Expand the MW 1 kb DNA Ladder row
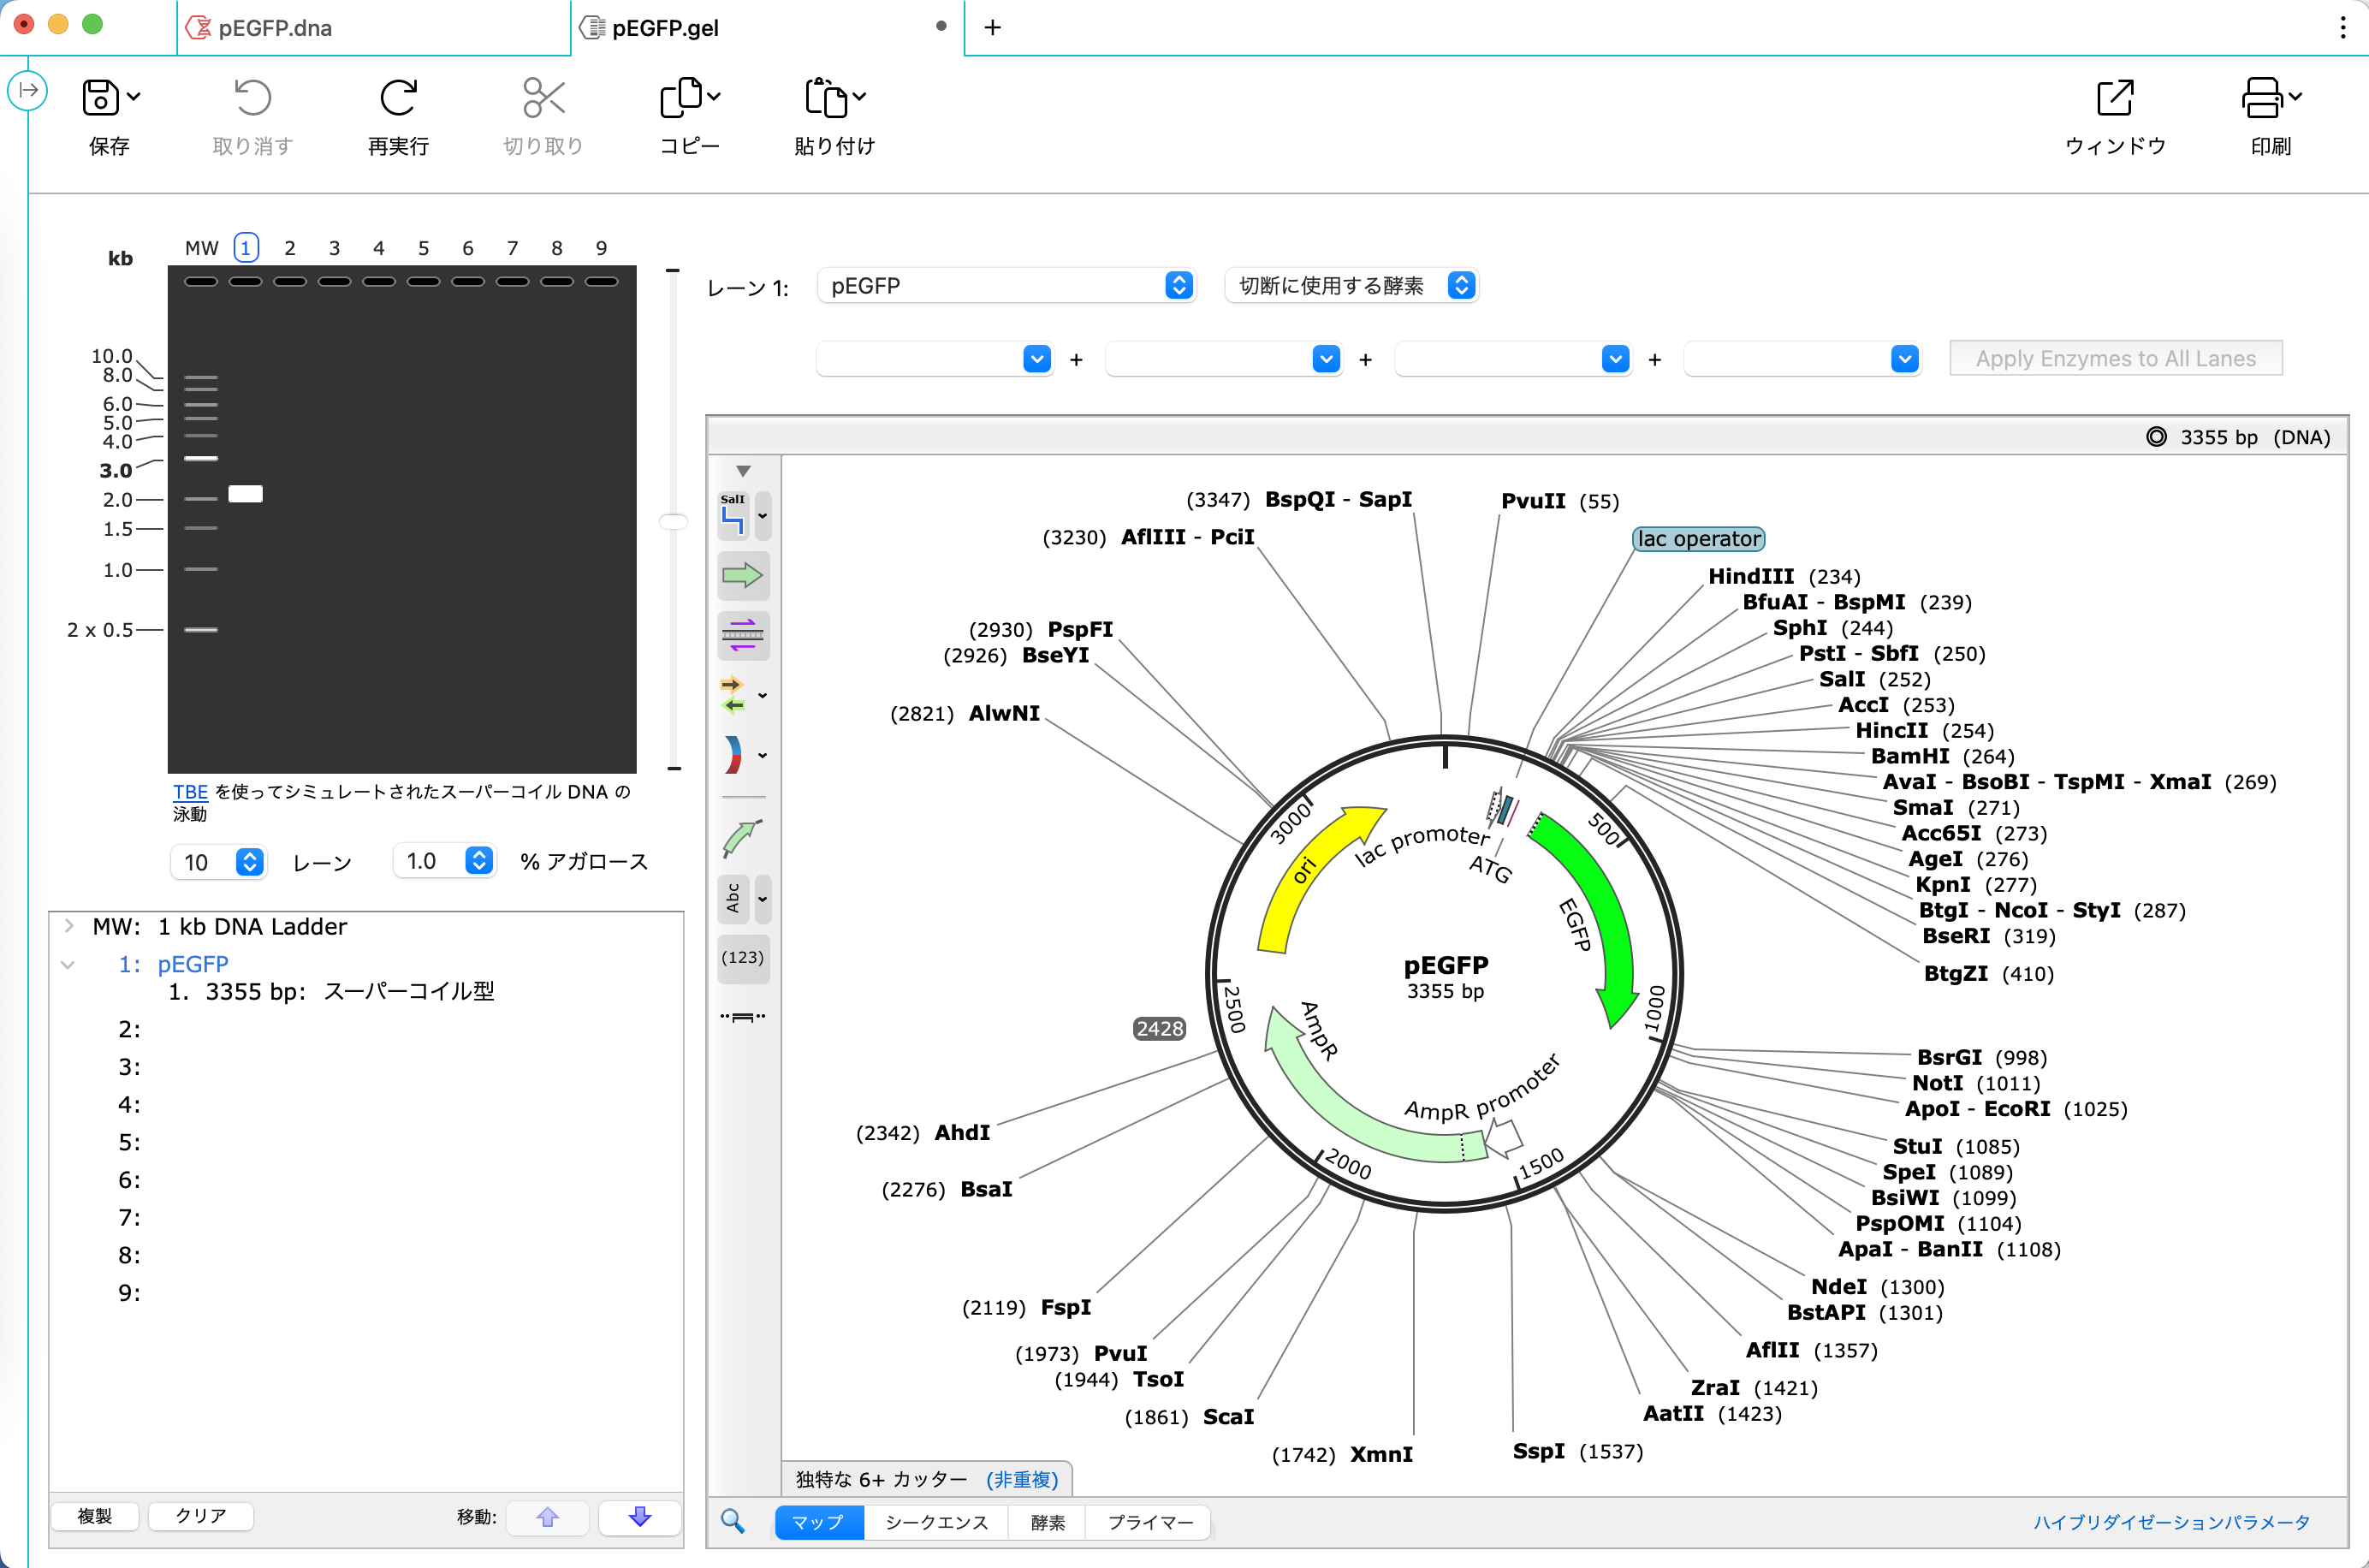 point(69,926)
